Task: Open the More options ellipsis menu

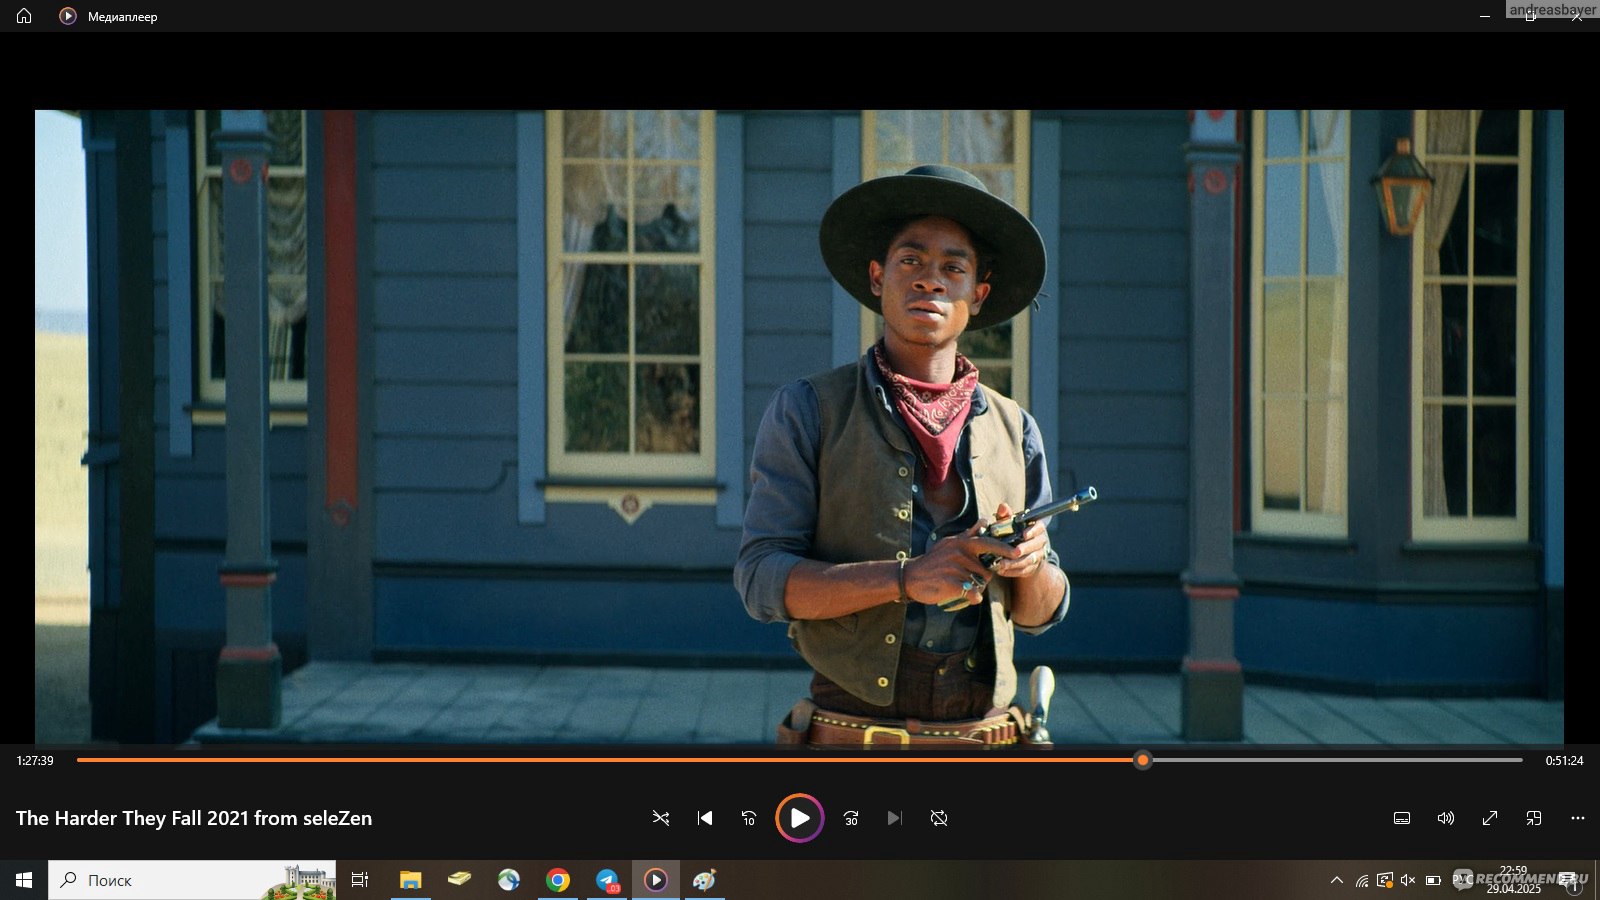Action: 1578,818
